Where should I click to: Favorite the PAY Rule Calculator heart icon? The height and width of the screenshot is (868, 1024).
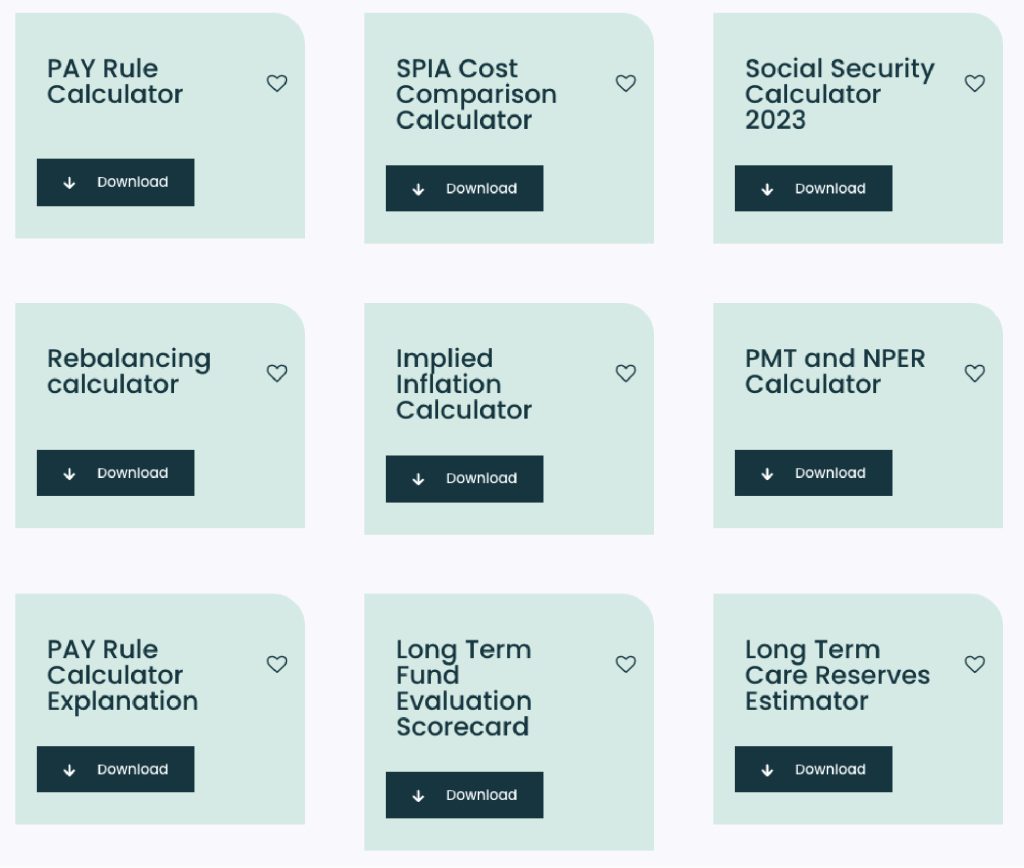(x=277, y=83)
